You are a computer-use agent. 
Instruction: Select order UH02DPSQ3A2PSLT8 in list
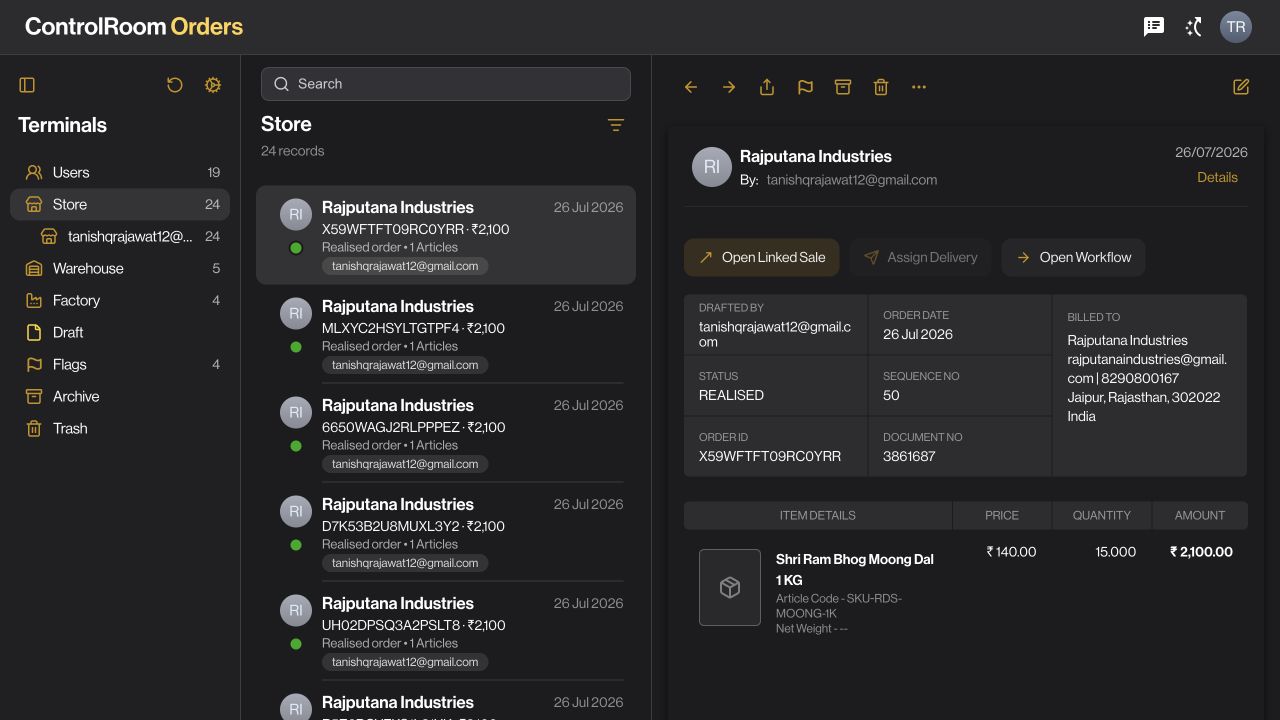click(446, 631)
